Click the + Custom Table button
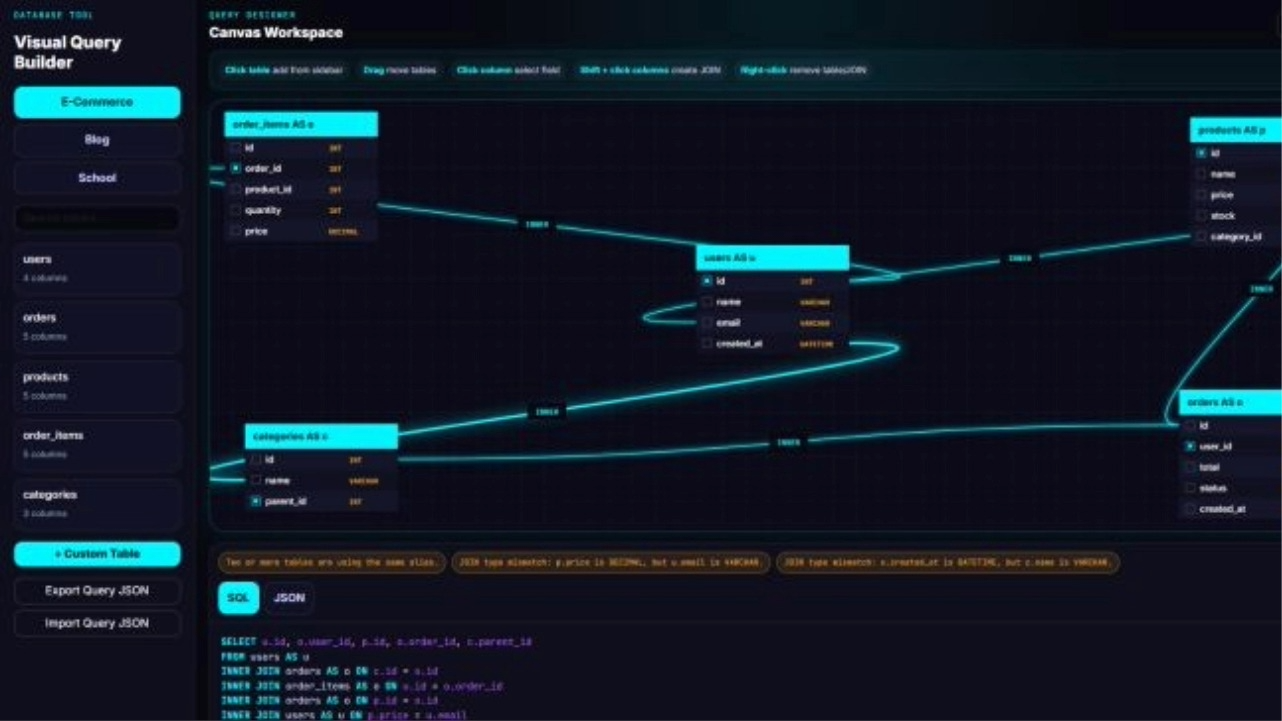Viewport: 1282px width, 721px height. 97,554
